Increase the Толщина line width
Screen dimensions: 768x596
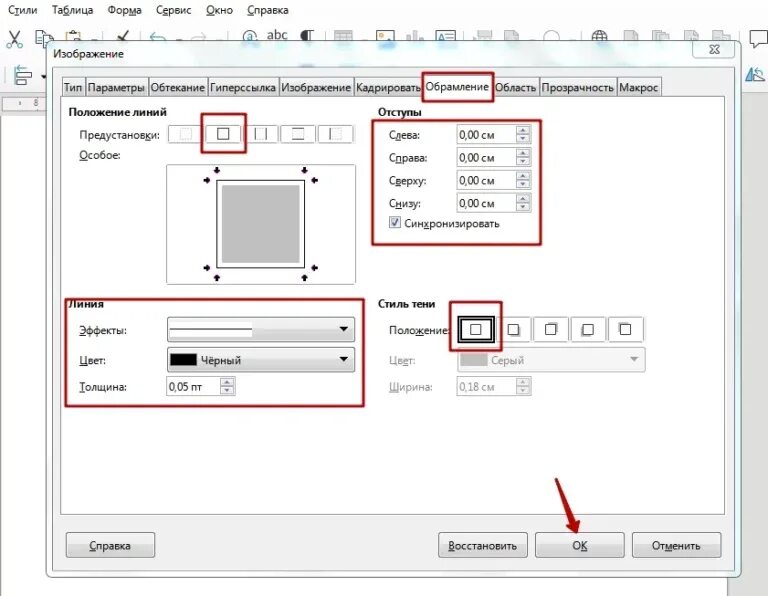(x=227, y=382)
